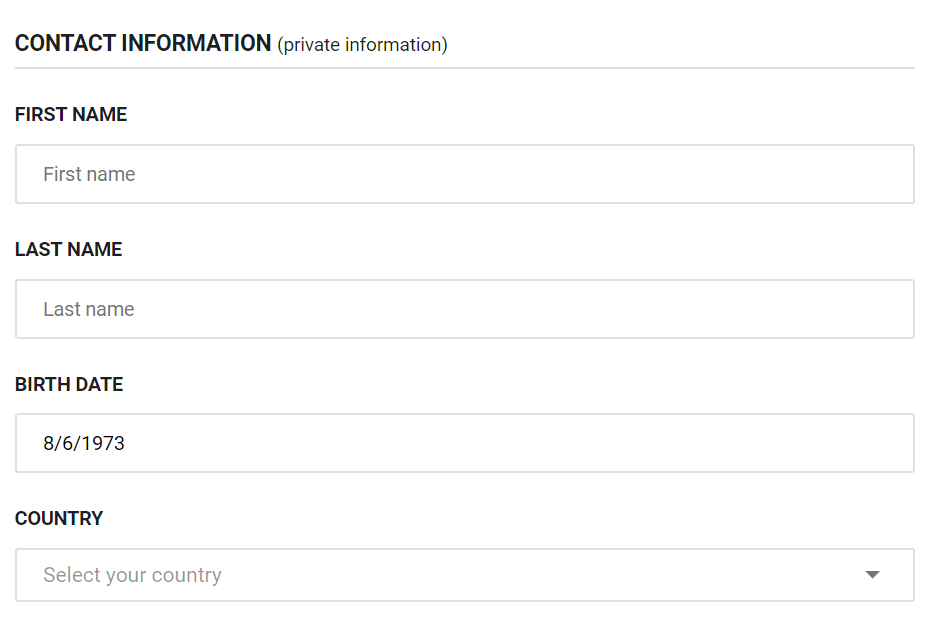942x624 pixels.
Task: Click the word INFORMATION in the heading
Action: [196, 44]
